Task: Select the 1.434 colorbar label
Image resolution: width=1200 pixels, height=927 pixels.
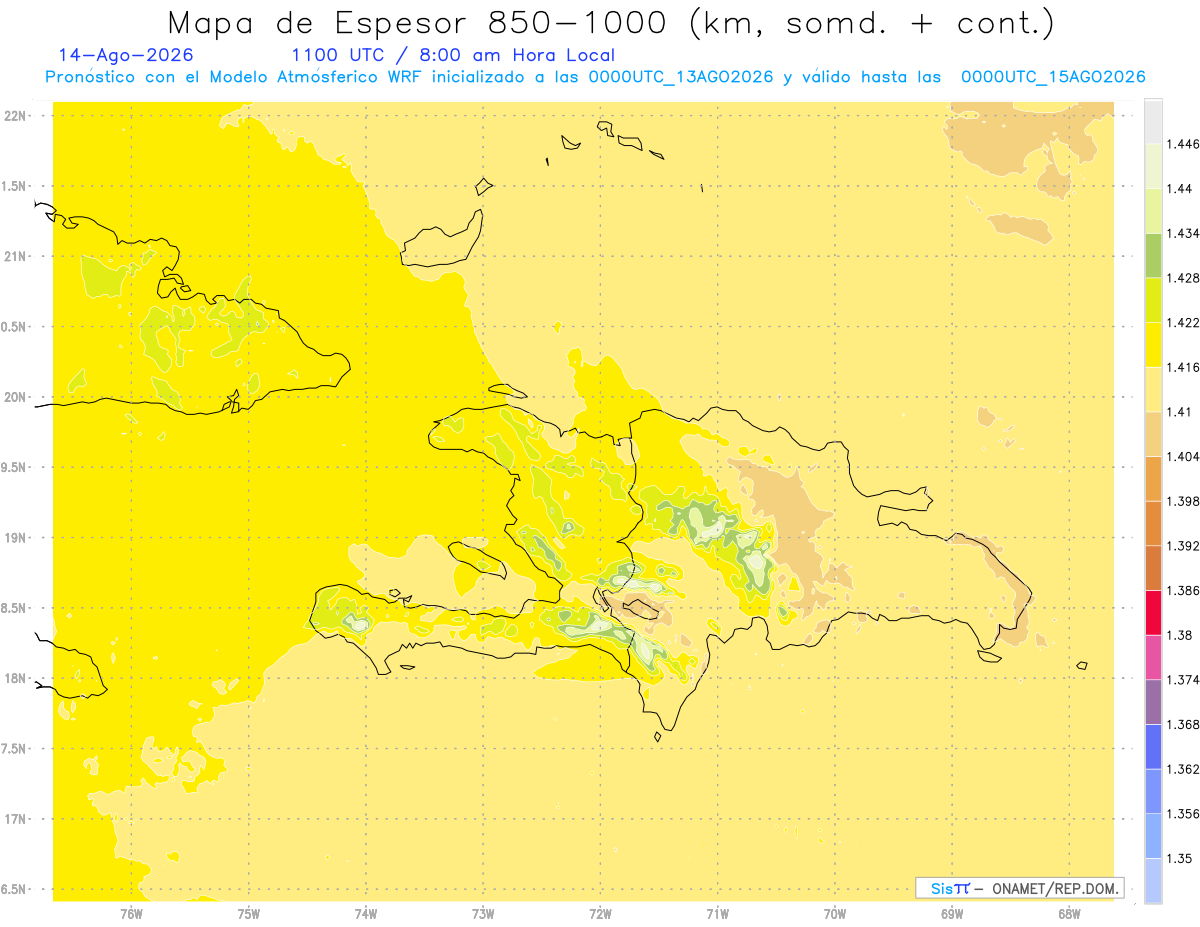Action: 1185,233
